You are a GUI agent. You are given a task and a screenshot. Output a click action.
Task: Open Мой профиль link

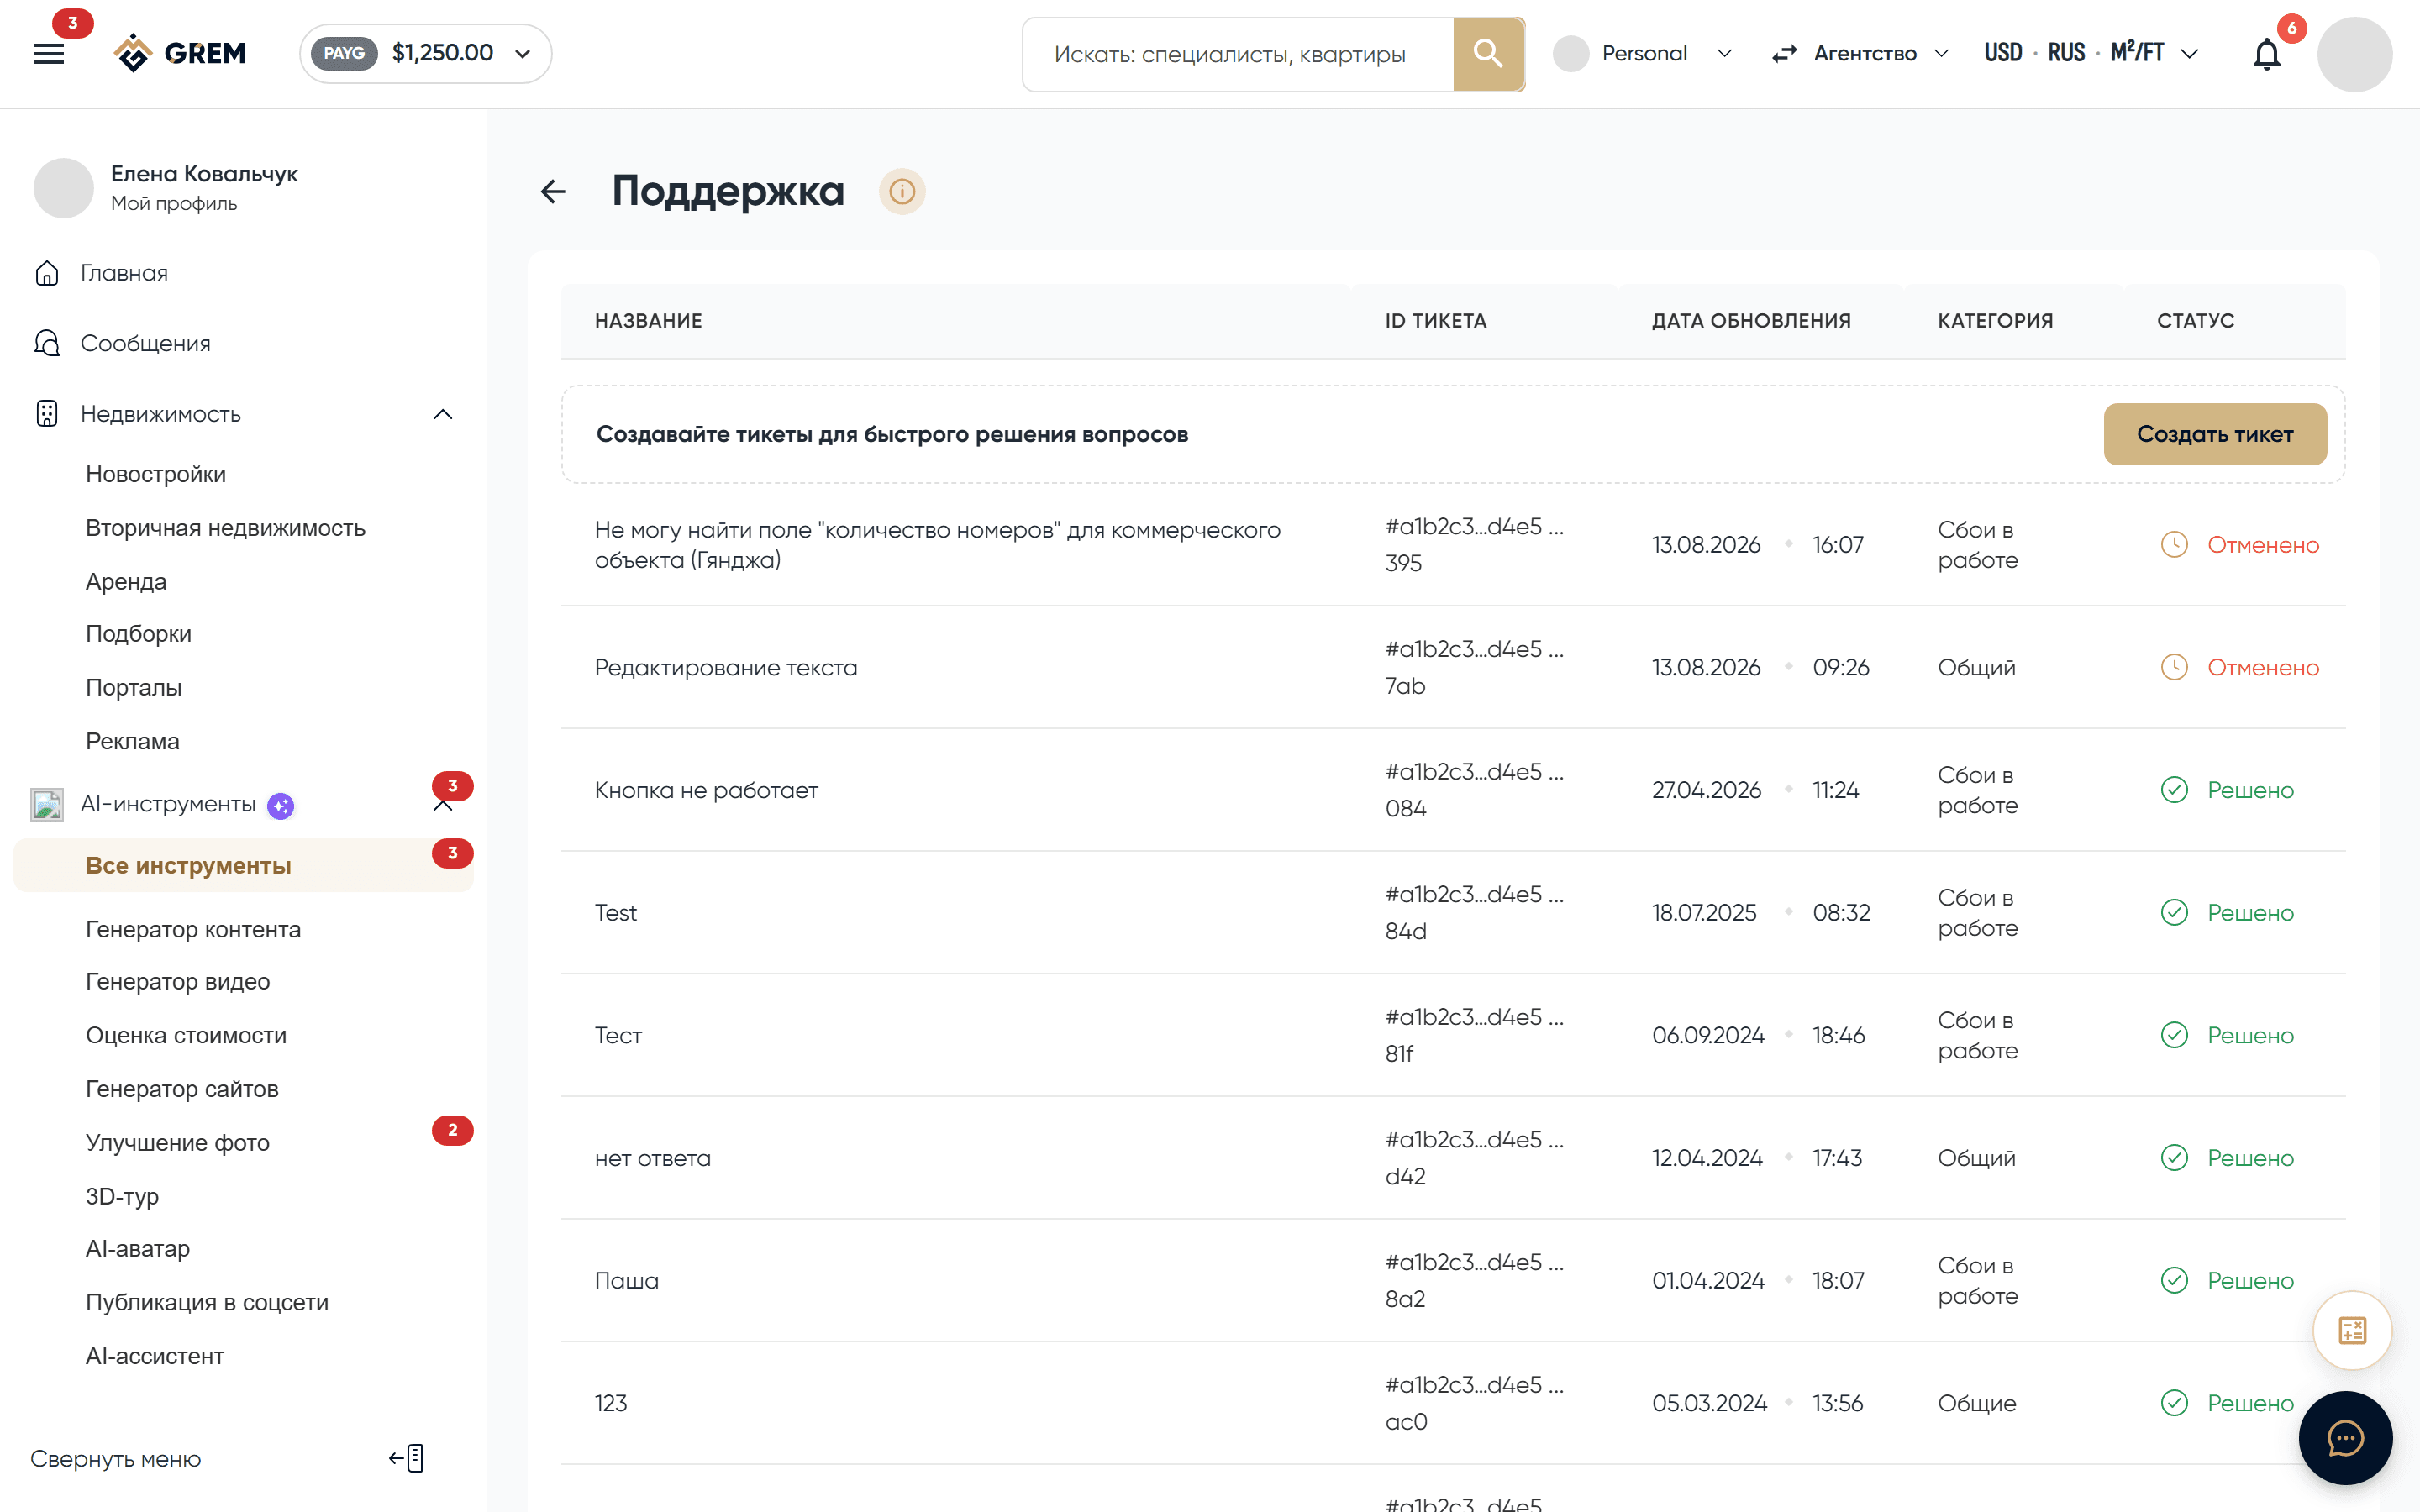pyautogui.click(x=174, y=203)
